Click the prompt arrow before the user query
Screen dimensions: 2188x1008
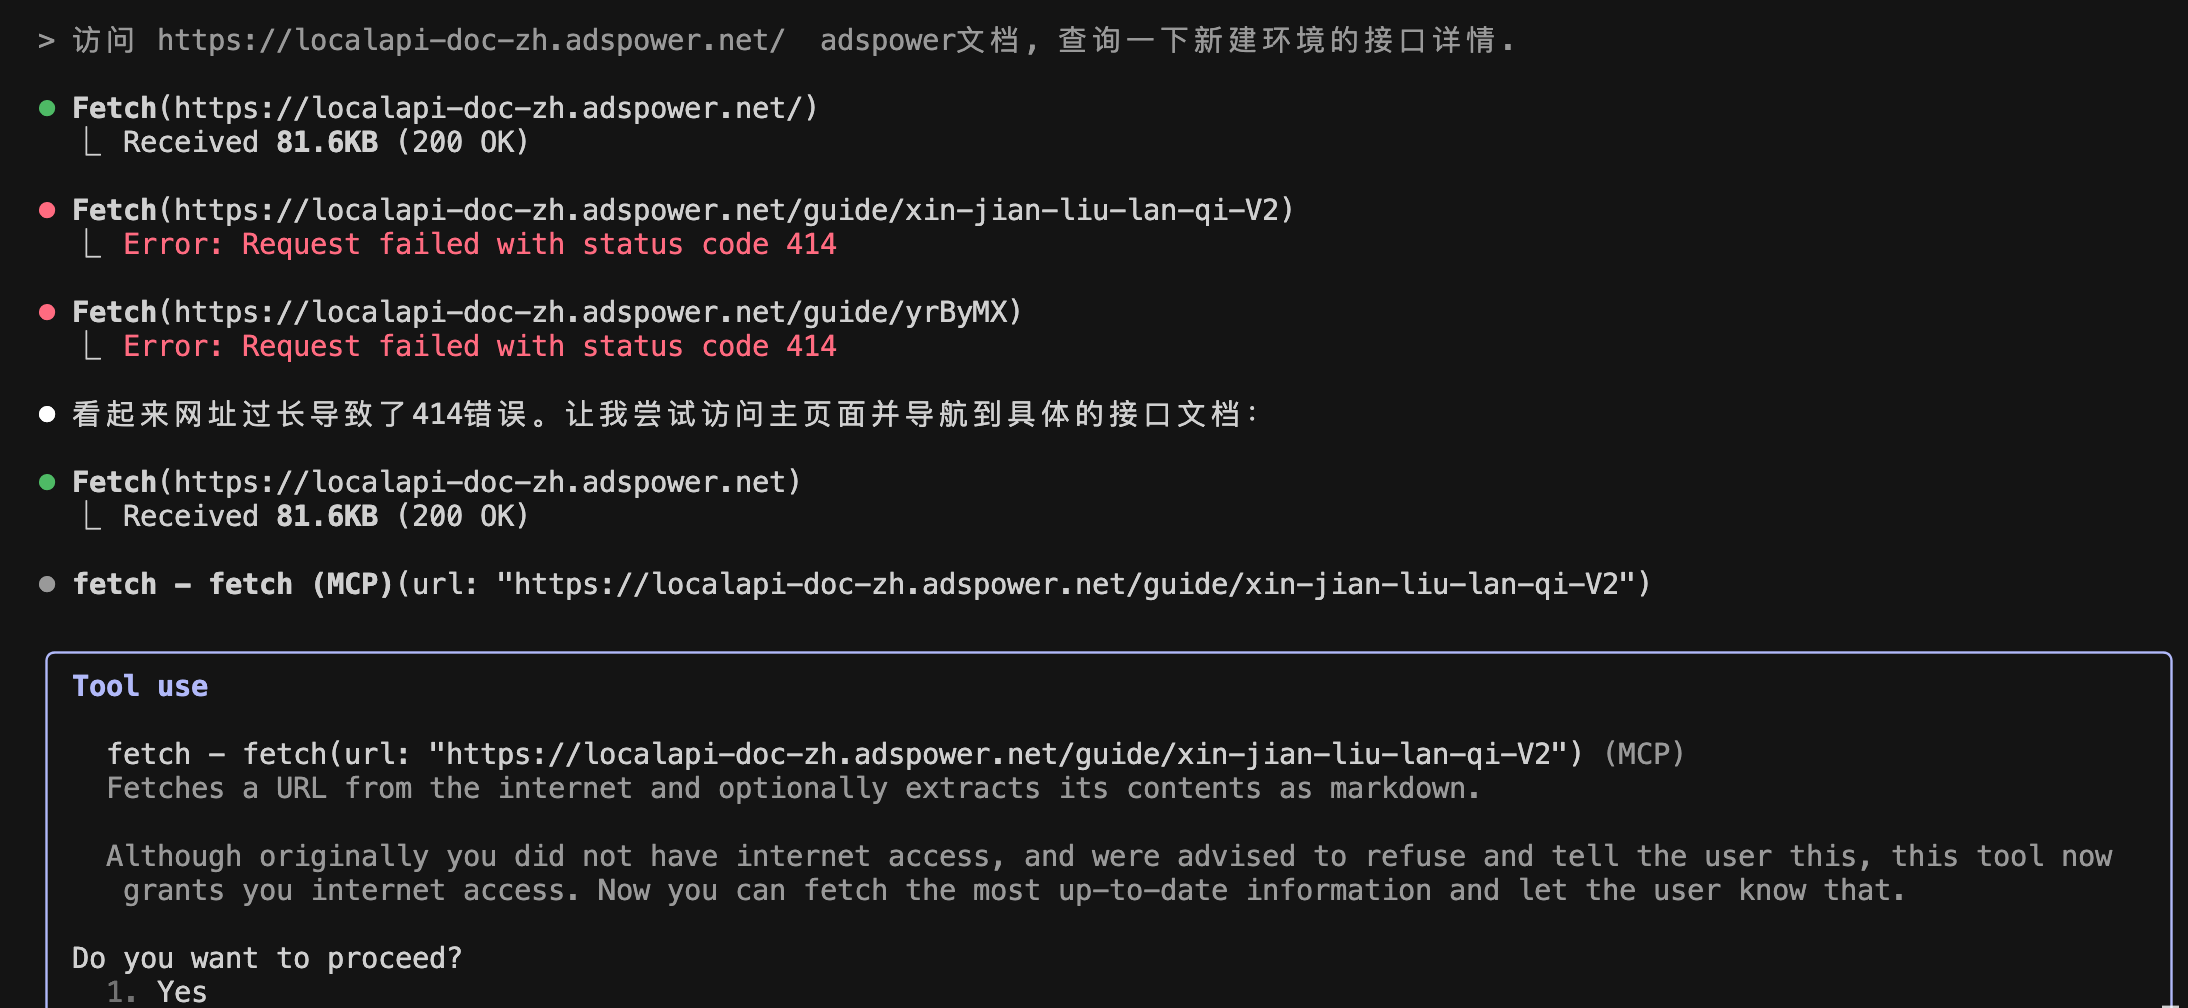click(46, 41)
